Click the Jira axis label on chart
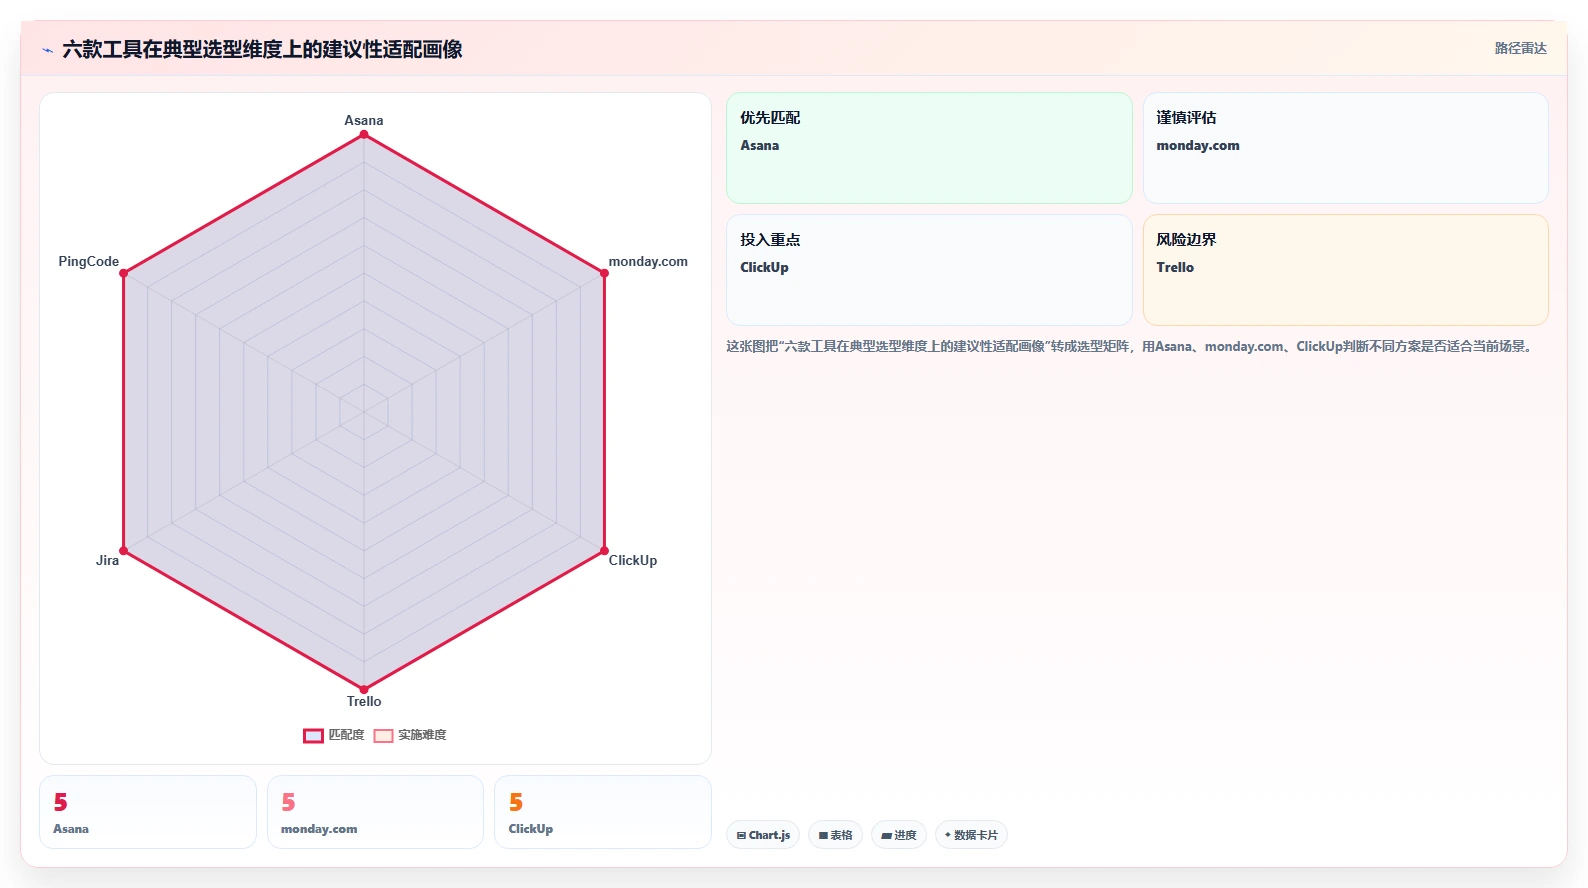 tap(107, 560)
